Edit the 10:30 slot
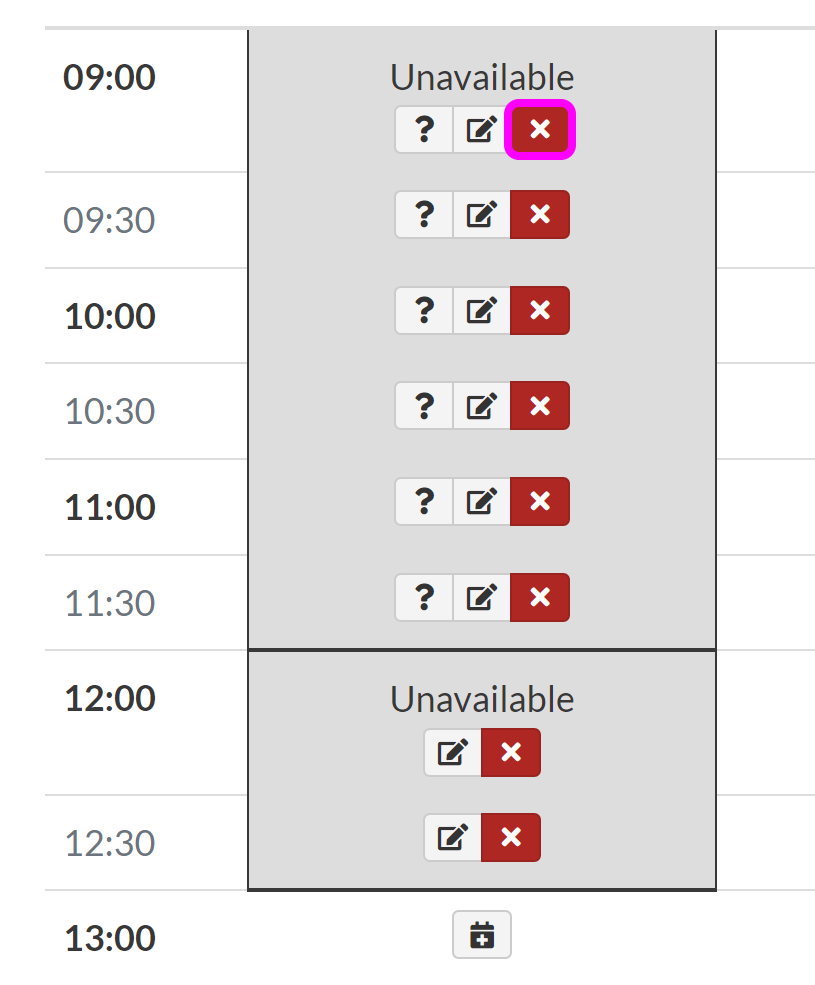815x985 pixels. coord(482,405)
